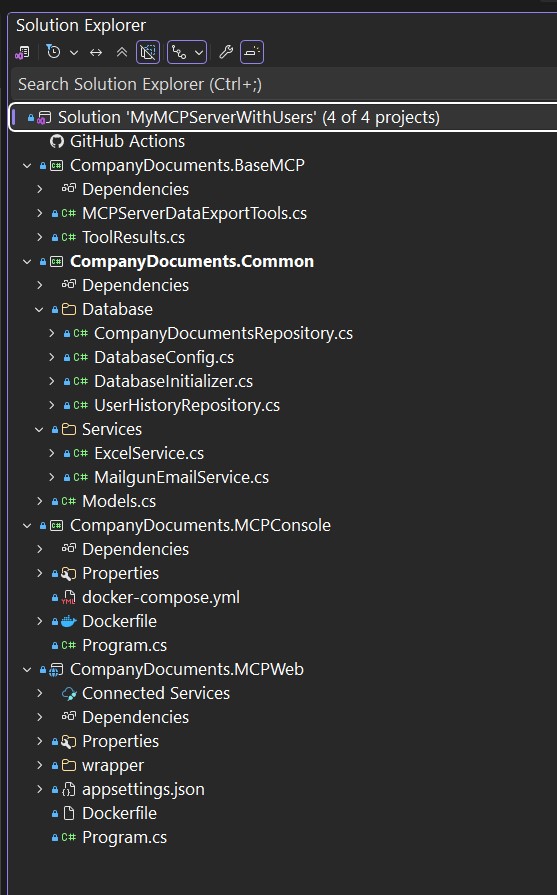Click the Docker whale icon for Dockerfile
The height and width of the screenshot is (895, 557).
click(x=68, y=621)
